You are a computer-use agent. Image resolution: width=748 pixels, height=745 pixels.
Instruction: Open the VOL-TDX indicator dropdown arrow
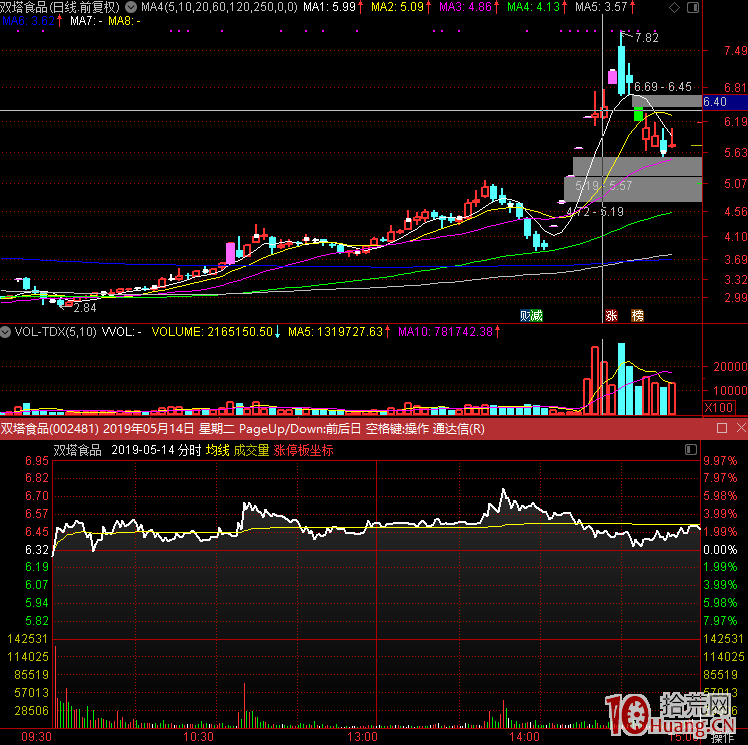[6, 331]
